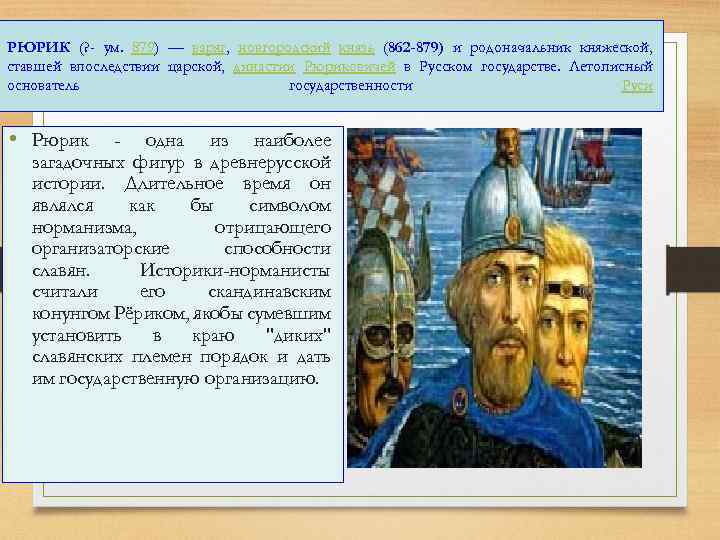Select the painting of Rurik with warriors
Viewport: 720px width, 540px height.
click(x=494, y=298)
